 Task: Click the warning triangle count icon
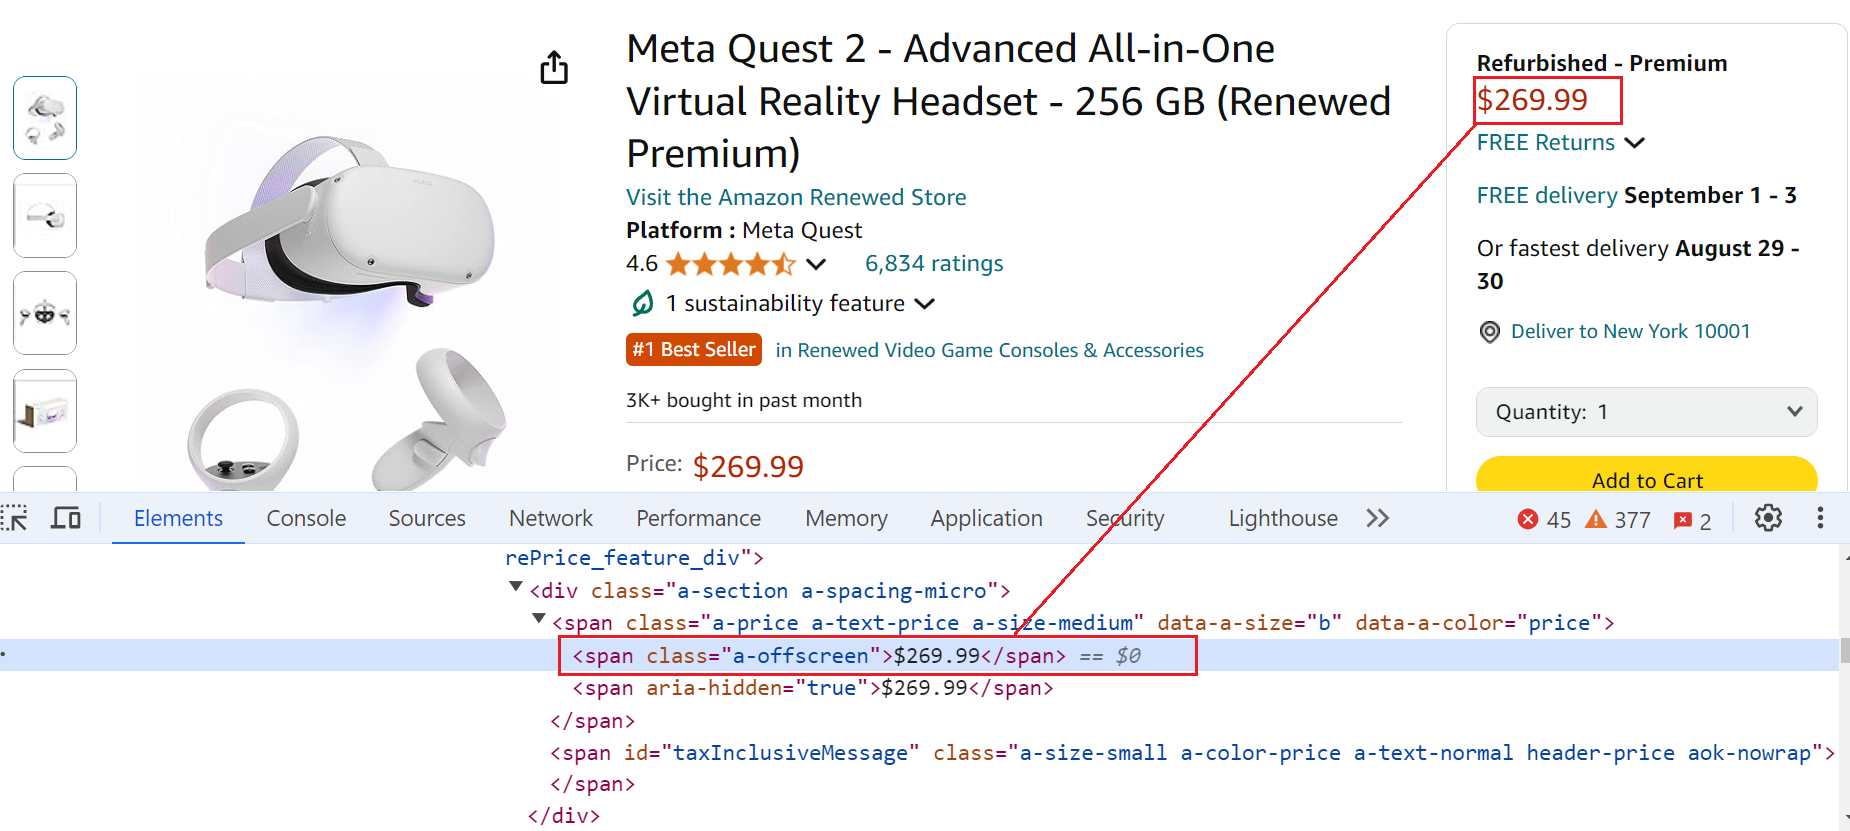1596,519
